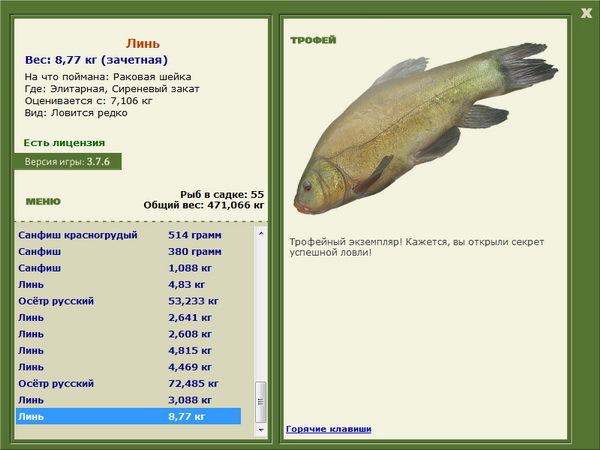Screen dimensions: 600x450
Task: Select the Санфиш 1,088 кг row
Action: tap(129, 268)
